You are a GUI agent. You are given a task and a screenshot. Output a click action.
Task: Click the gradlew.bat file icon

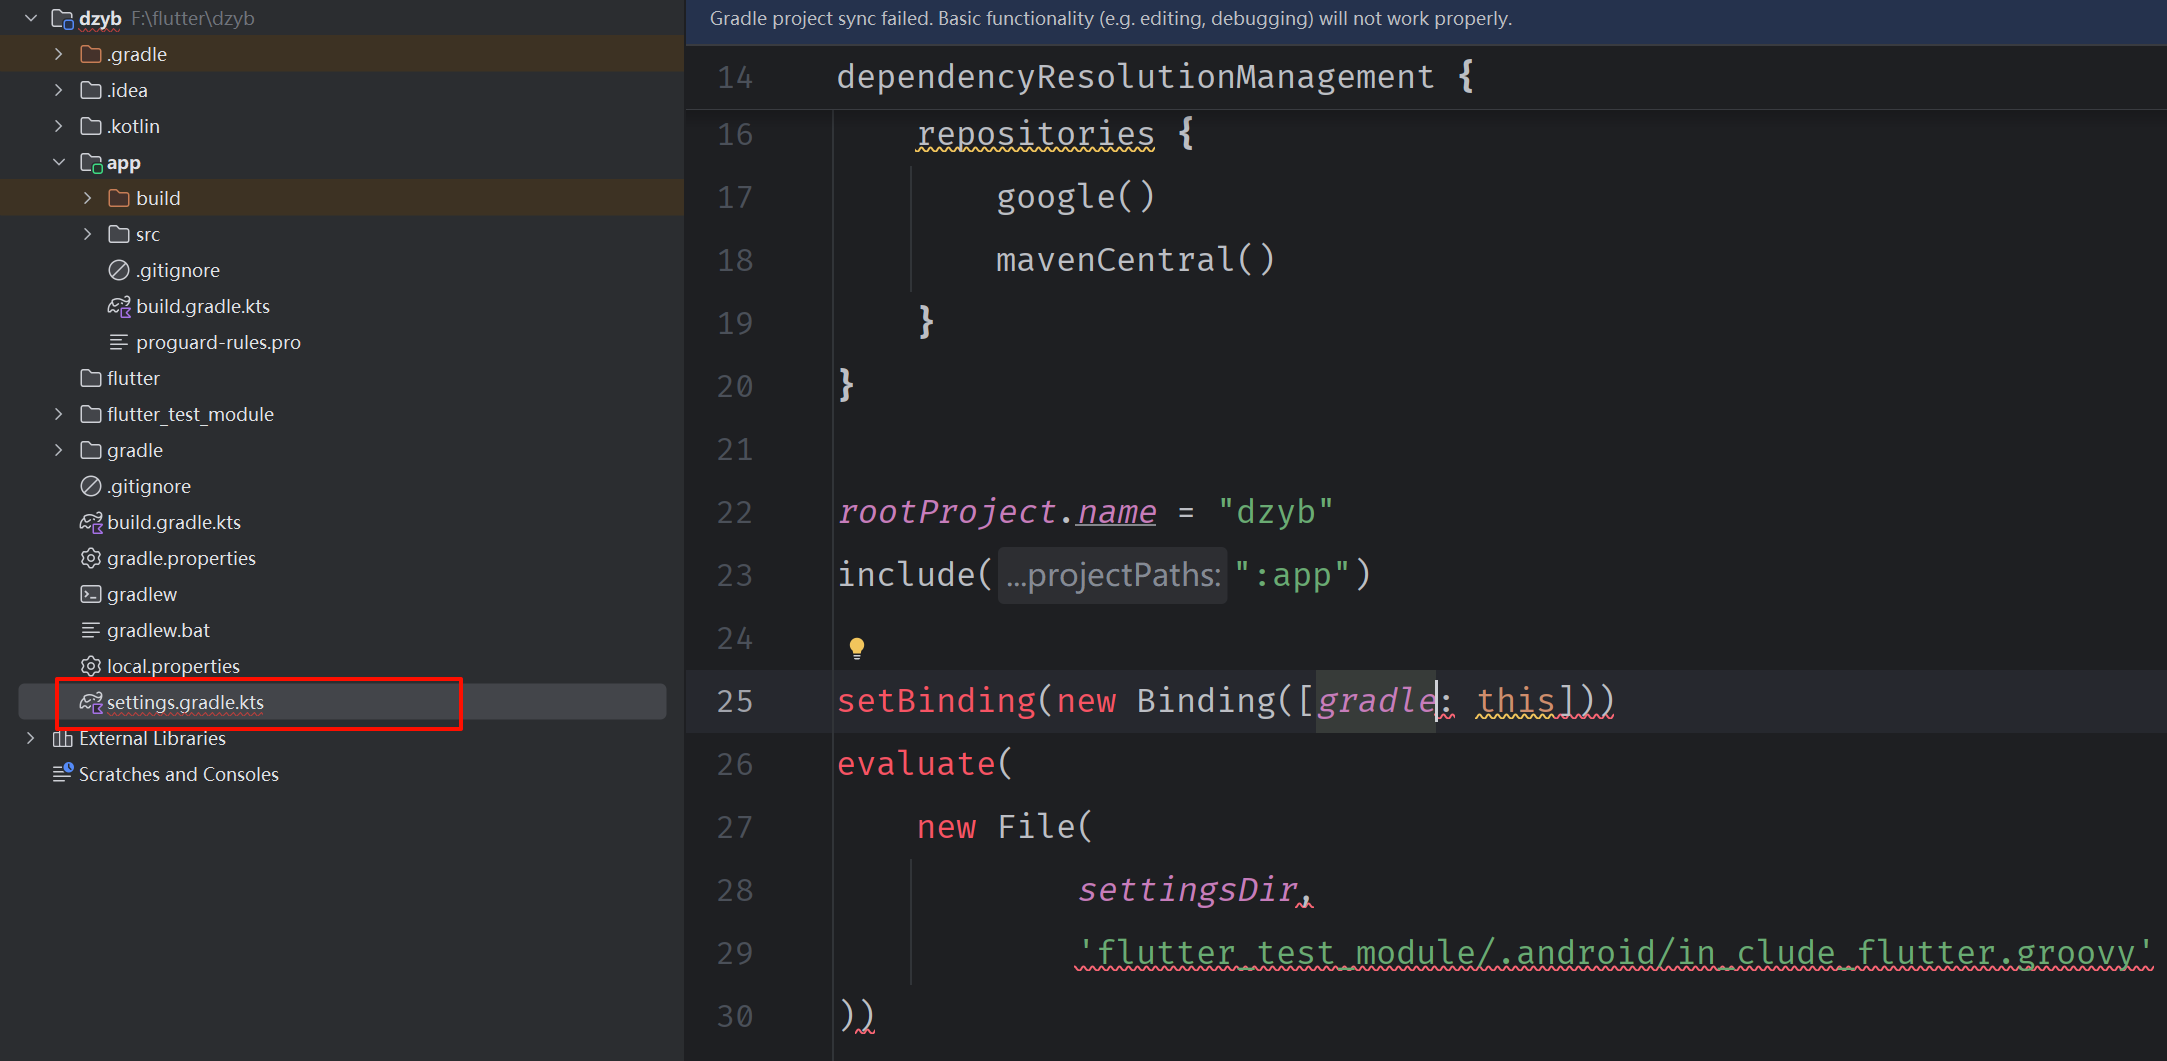coord(91,630)
